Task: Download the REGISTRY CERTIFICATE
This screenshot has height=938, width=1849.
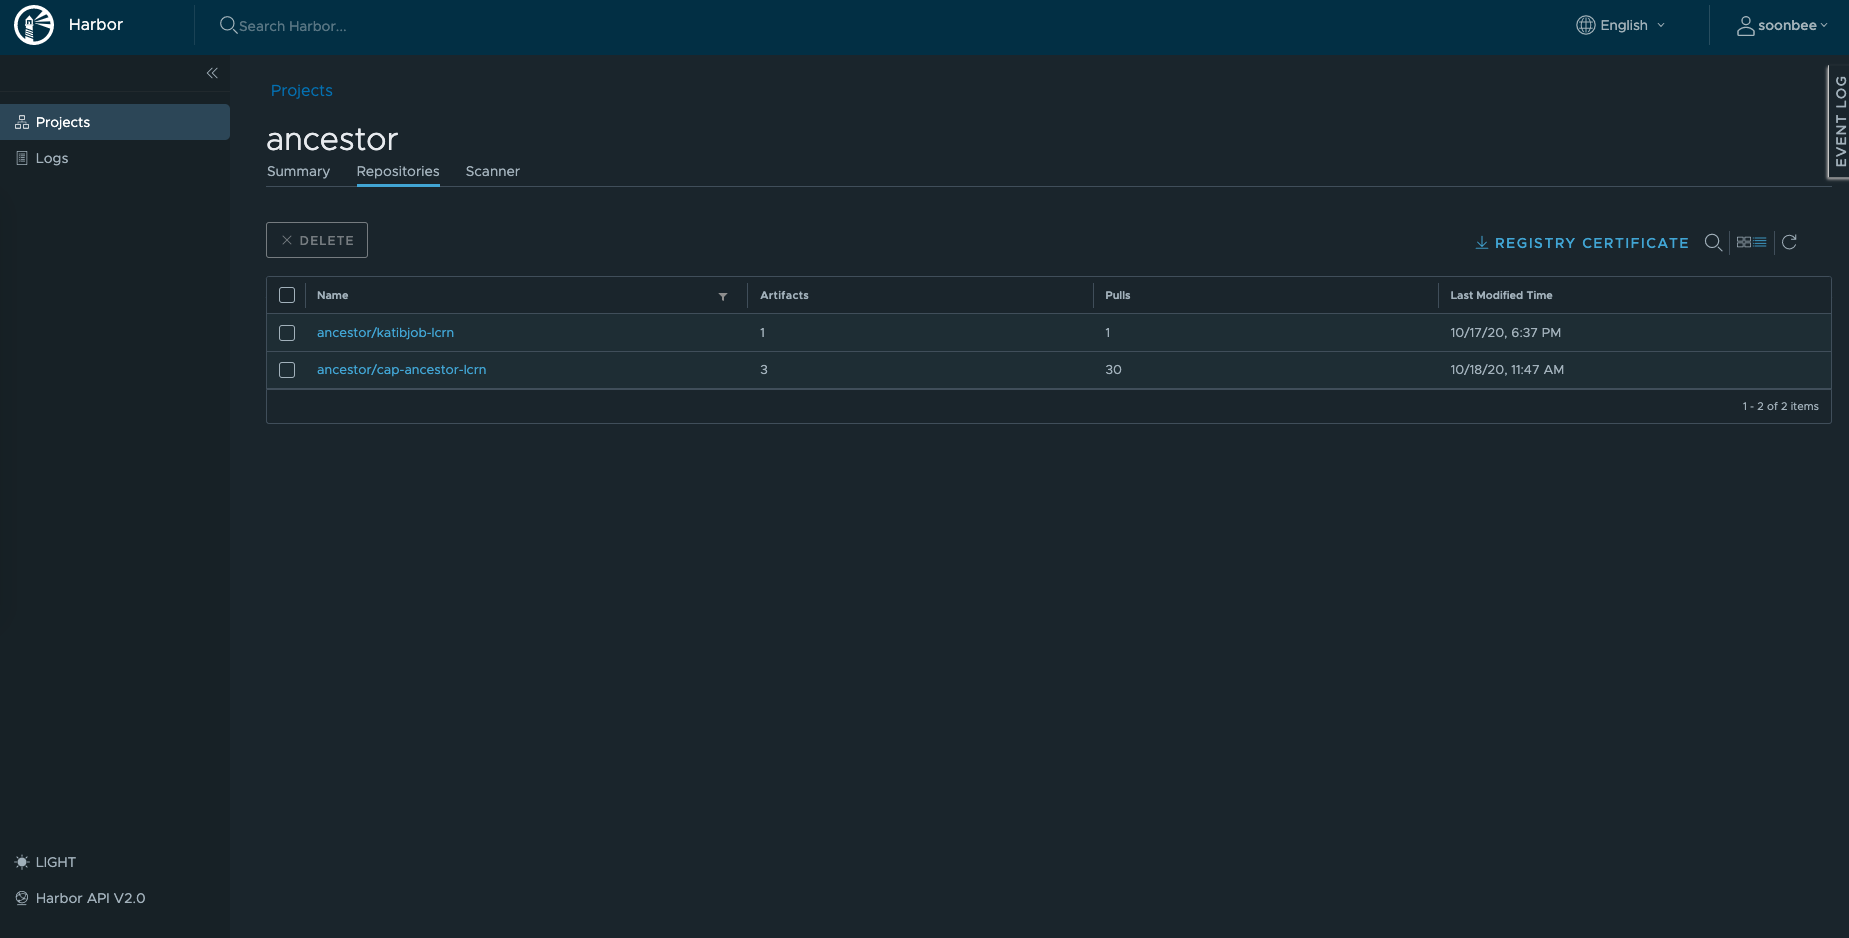Action: click(1582, 243)
